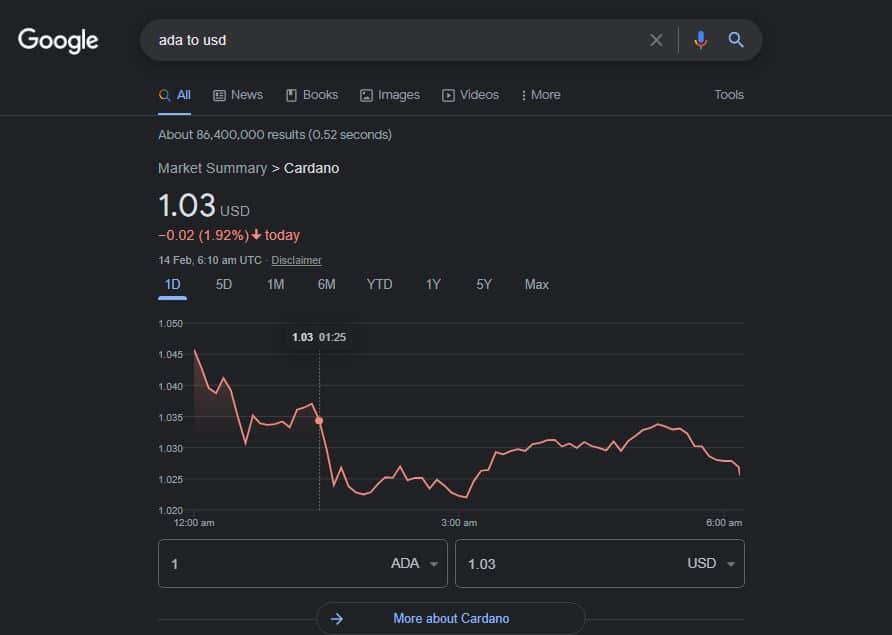Select the Max chart range

coord(536,284)
